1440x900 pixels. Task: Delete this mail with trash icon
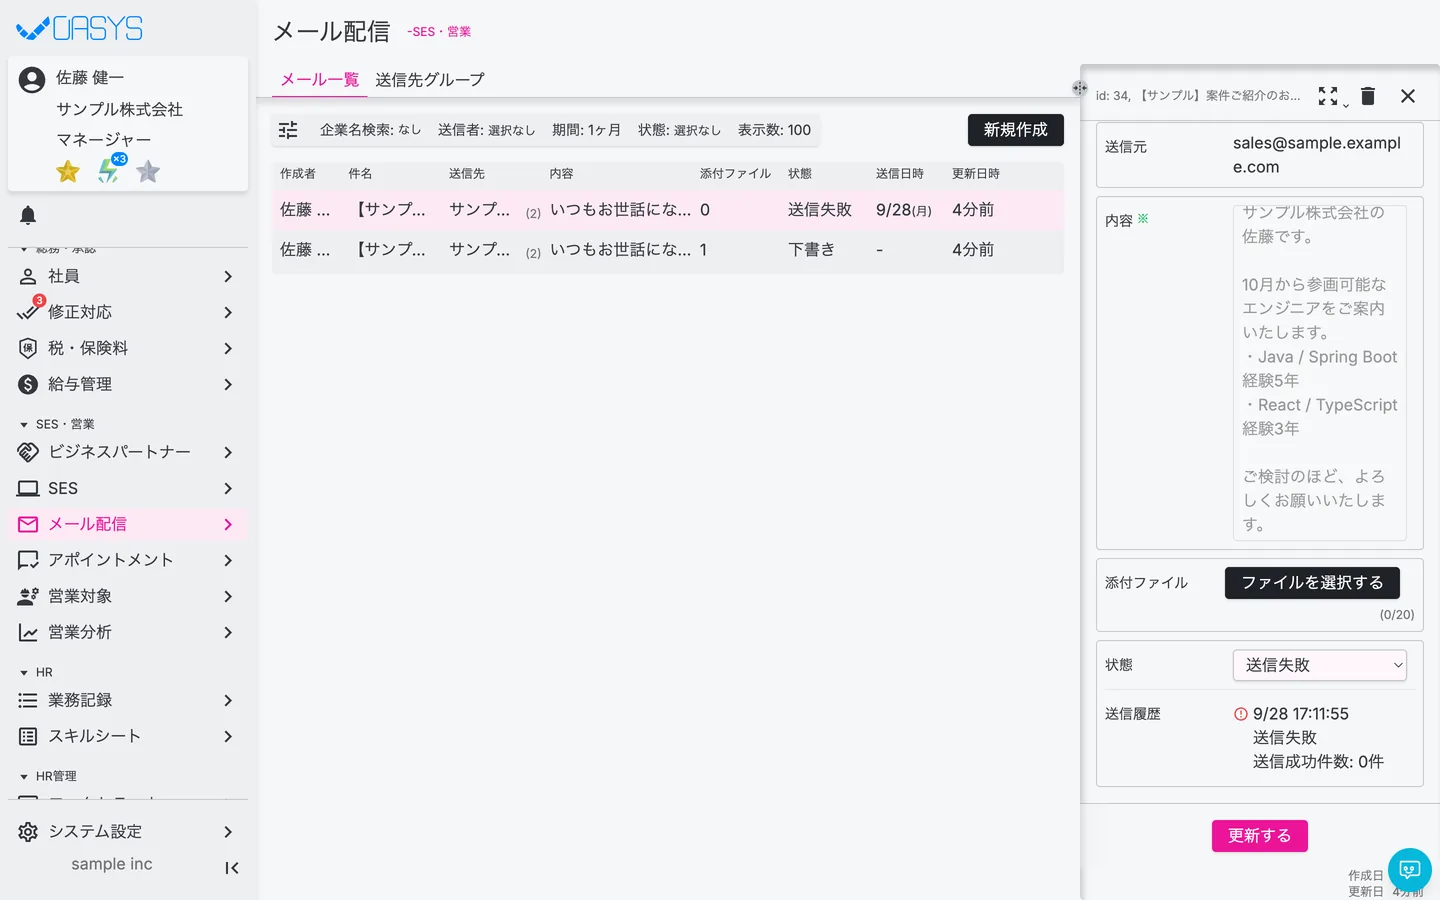pyautogui.click(x=1368, y=96)
